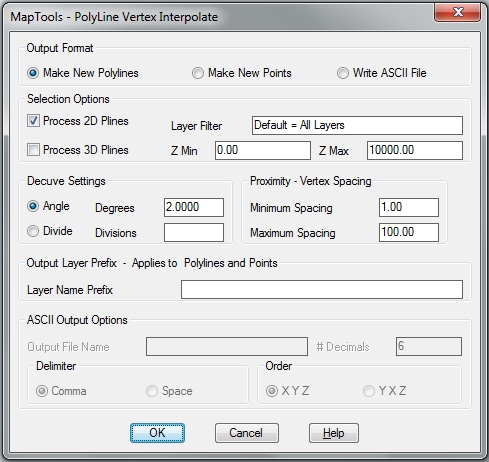Click the Z Max label

click(x=334, y=151)
